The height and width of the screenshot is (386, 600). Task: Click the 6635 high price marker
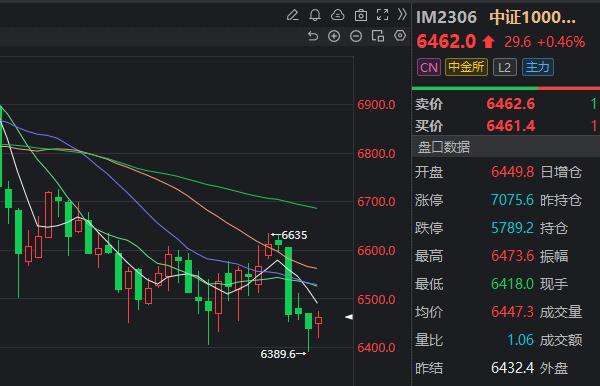(x=294, y=235)
